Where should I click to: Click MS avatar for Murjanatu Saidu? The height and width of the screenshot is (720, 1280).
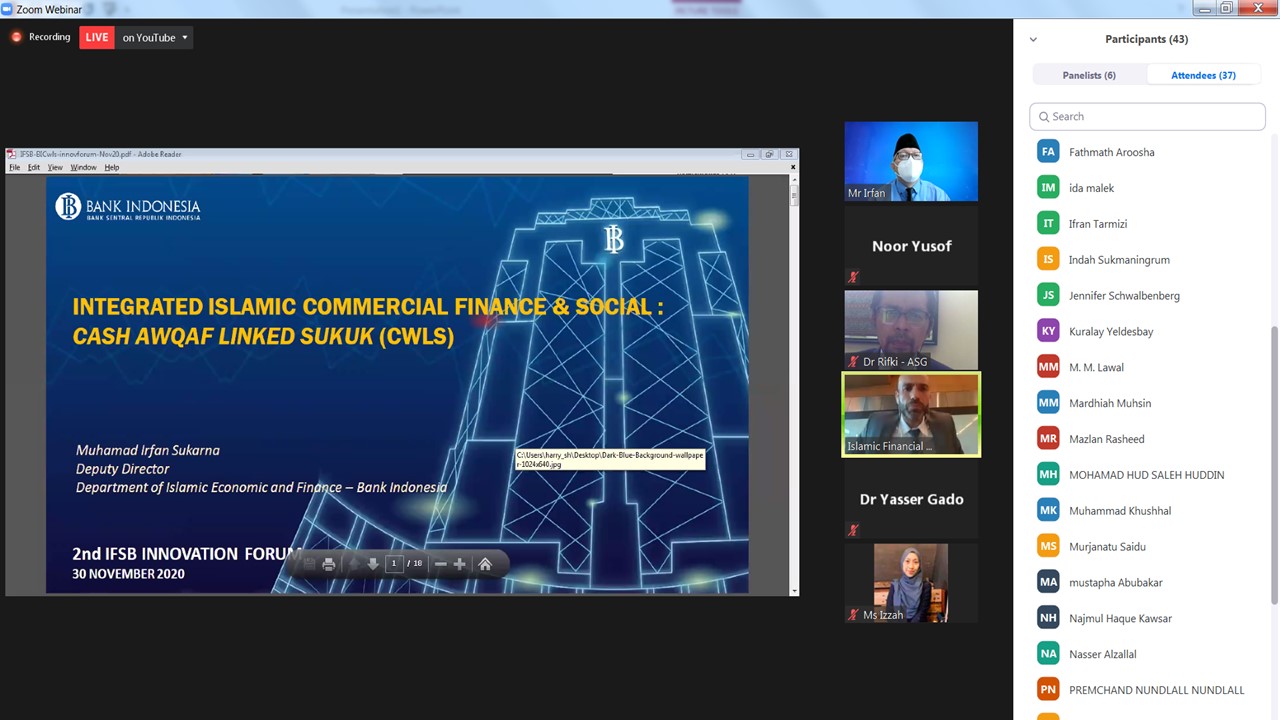pos(1048,547)
